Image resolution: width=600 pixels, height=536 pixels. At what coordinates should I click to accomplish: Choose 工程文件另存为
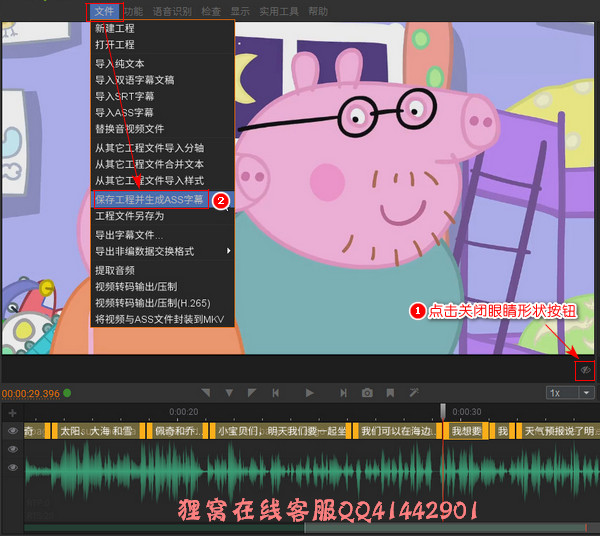point(163,216)
